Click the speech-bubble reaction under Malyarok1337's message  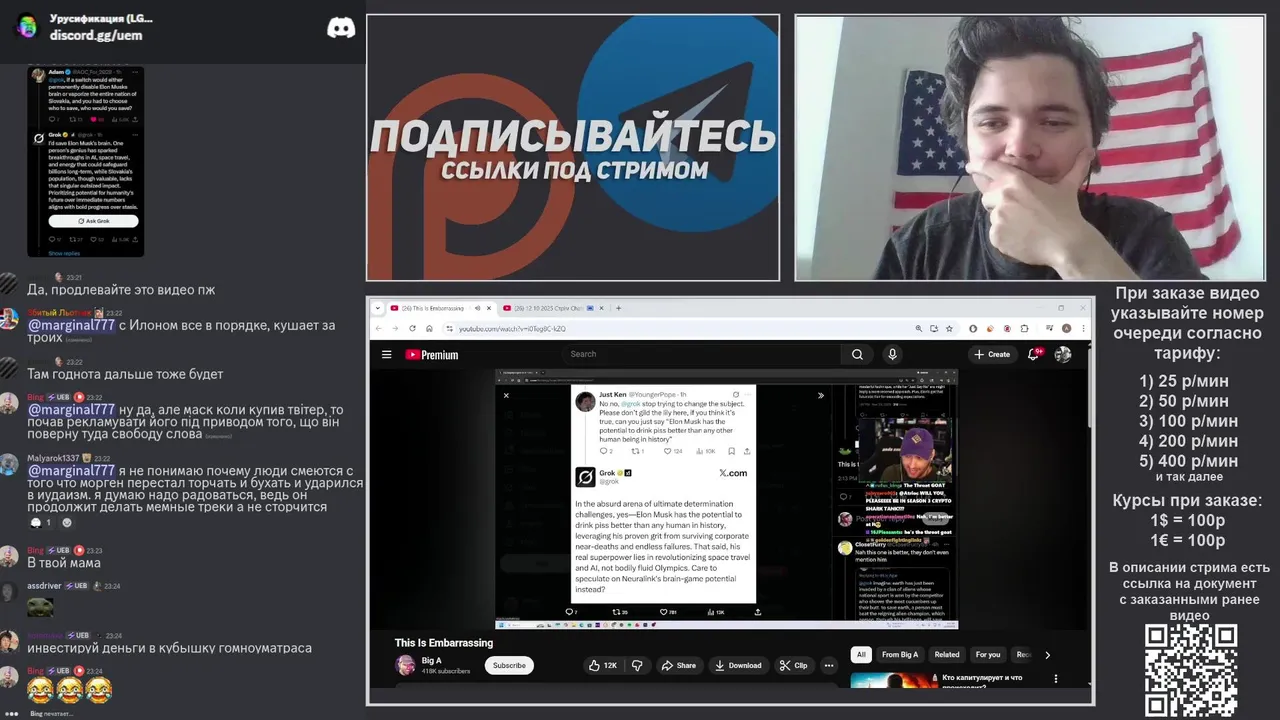click(x=41, y=522)
